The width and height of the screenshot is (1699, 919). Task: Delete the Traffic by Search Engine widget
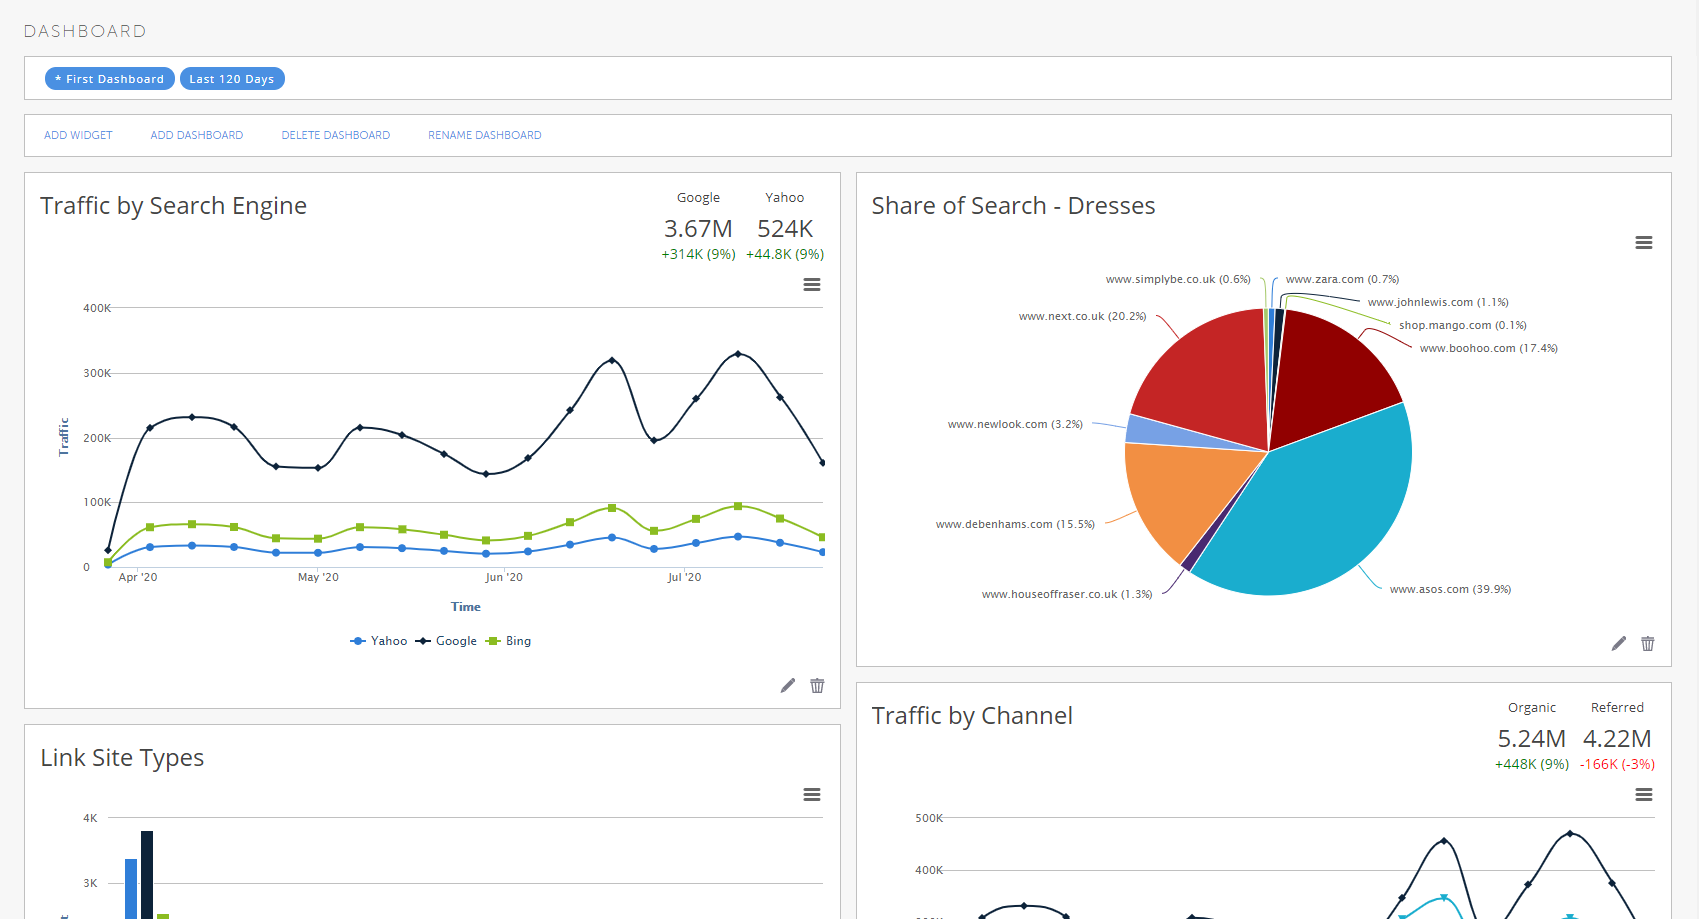(817, 686)
